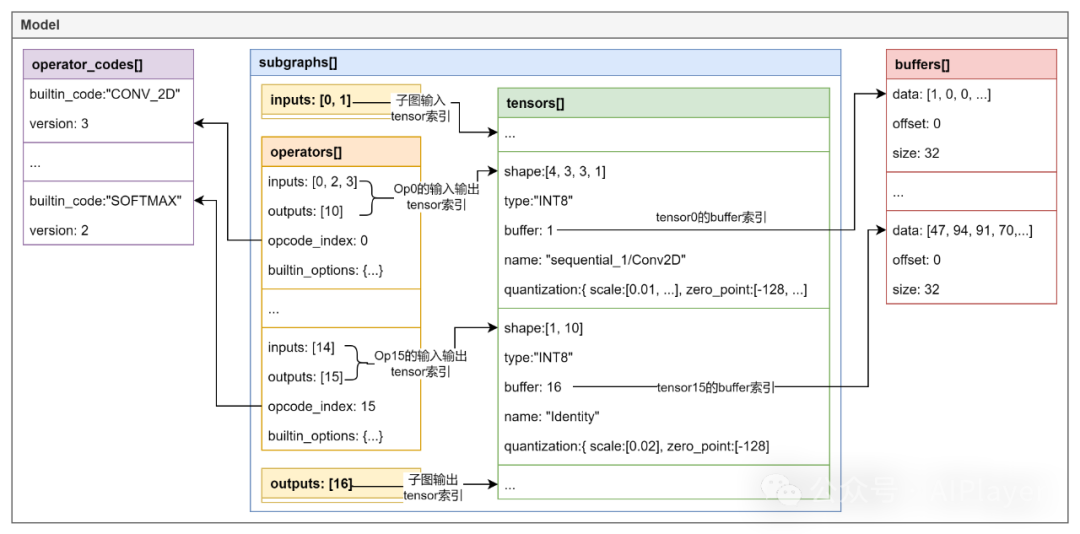The width and height of the screenshot is (1080, 534).
Task: Select the subgraphs[] title bar
Action: point(545,62)
